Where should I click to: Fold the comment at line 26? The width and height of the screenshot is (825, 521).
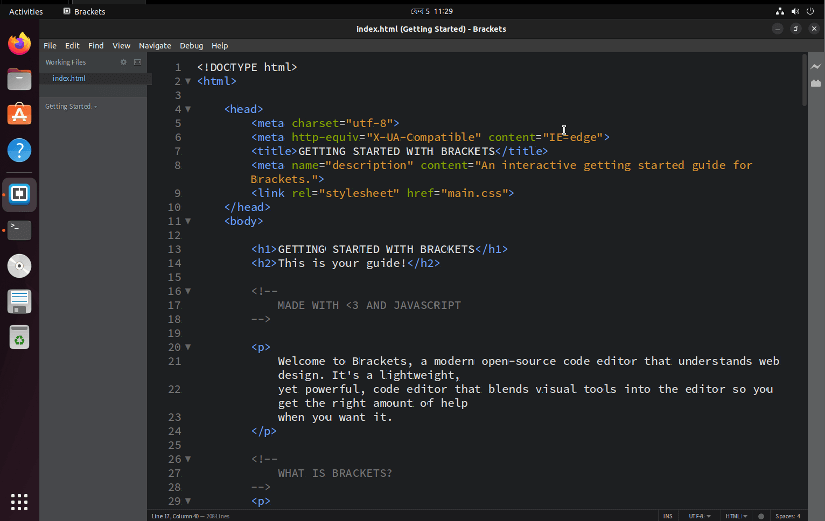pos(188,459)
